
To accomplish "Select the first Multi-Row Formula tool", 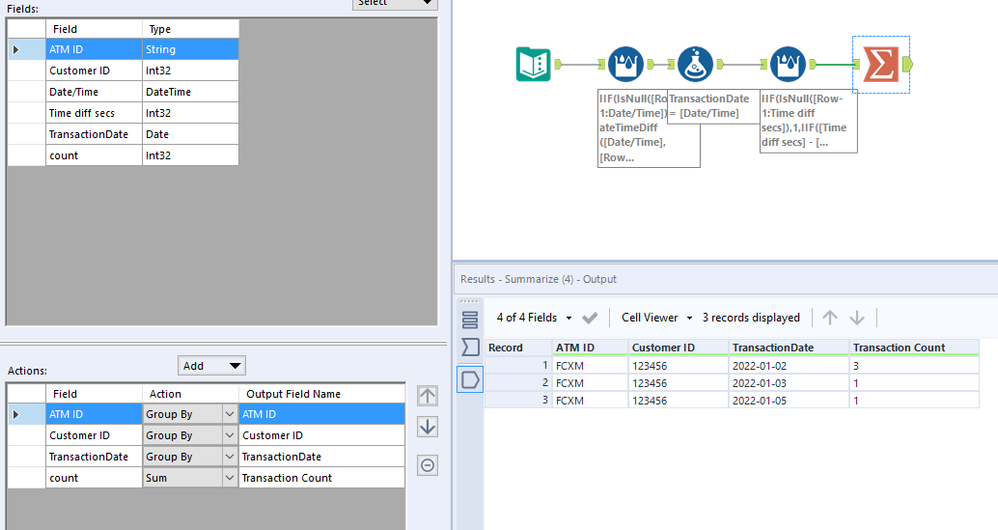I will [626, 64].
